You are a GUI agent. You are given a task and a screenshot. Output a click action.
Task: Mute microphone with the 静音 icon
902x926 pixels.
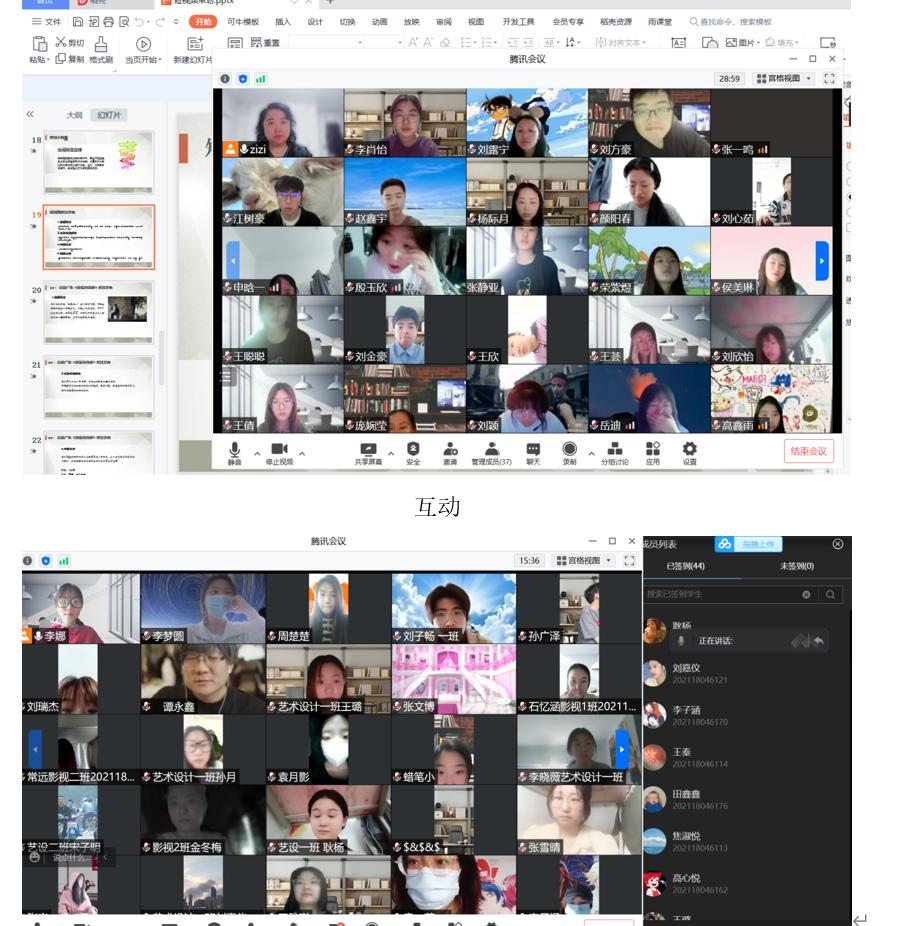click(x=235, y=452)
